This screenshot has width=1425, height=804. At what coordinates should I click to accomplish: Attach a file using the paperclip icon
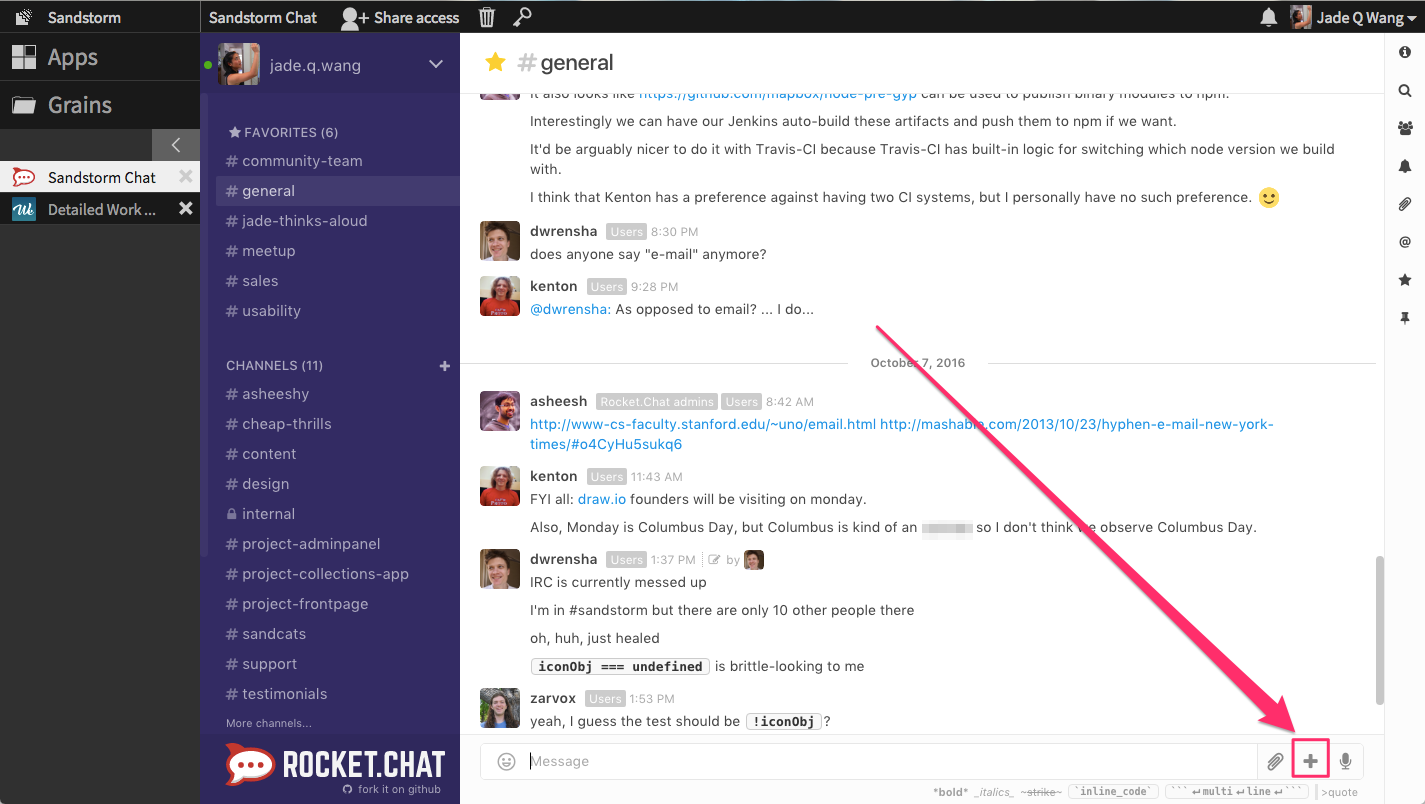[1274, 761]
